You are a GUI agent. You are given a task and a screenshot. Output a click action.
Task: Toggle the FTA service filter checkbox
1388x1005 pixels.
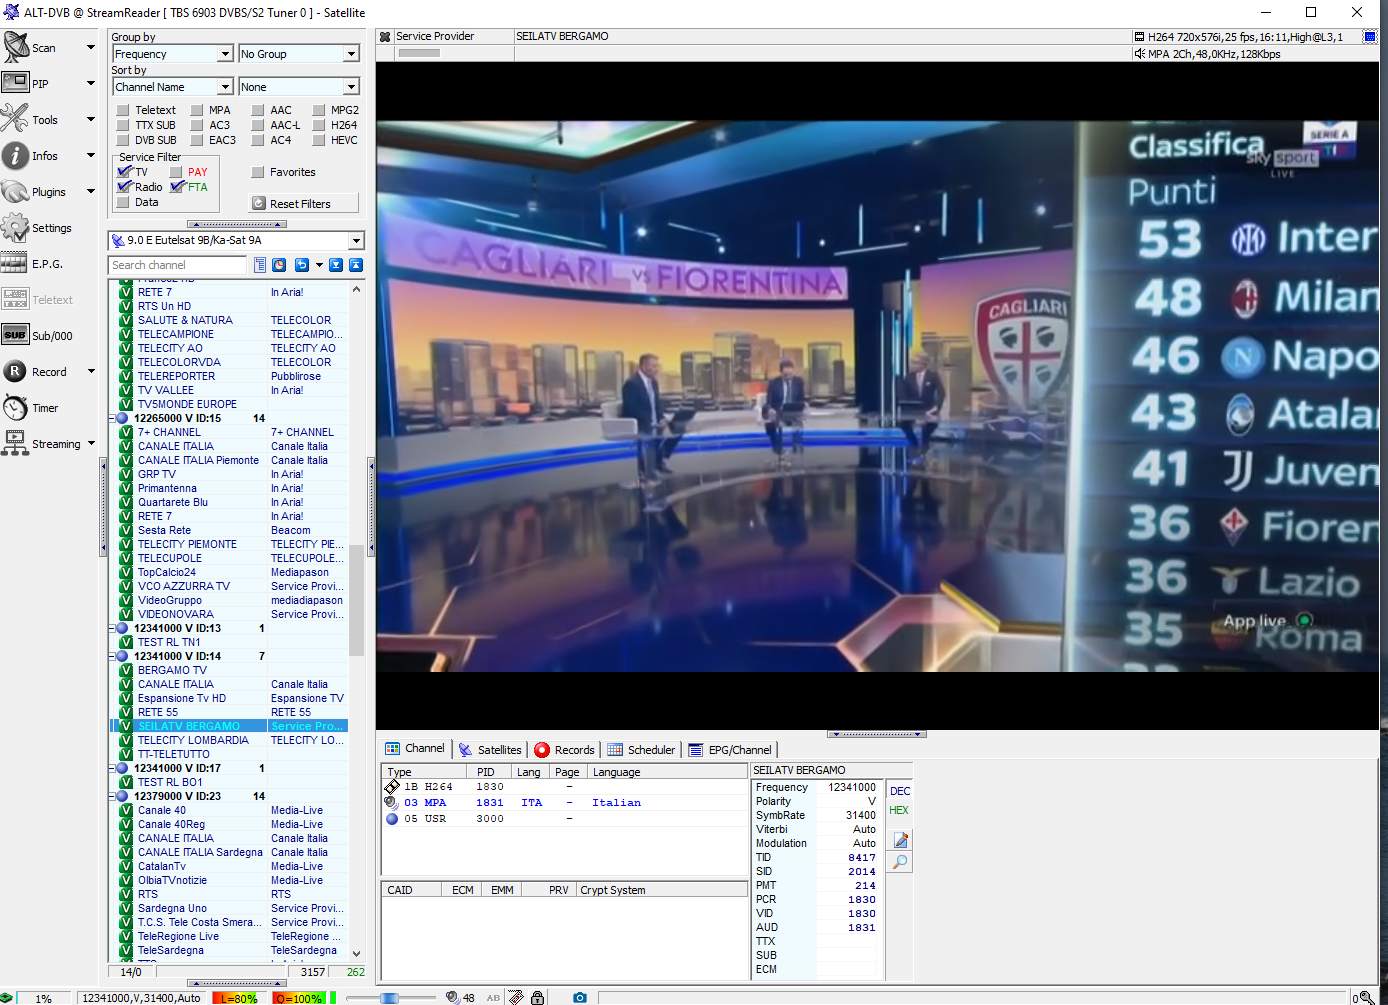(176, 187)
